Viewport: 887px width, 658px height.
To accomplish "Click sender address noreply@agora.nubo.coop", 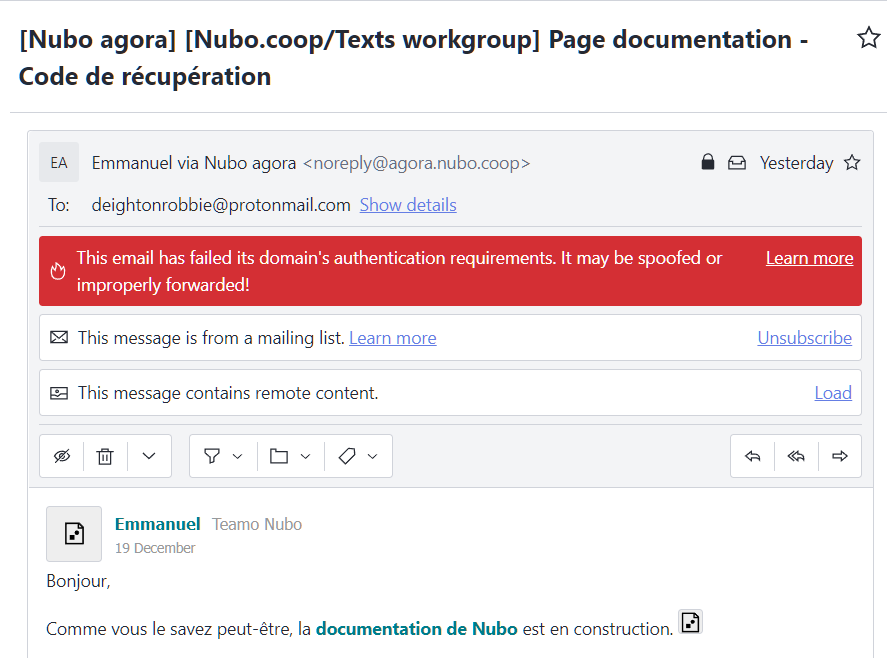I will (x=416, y=163).
